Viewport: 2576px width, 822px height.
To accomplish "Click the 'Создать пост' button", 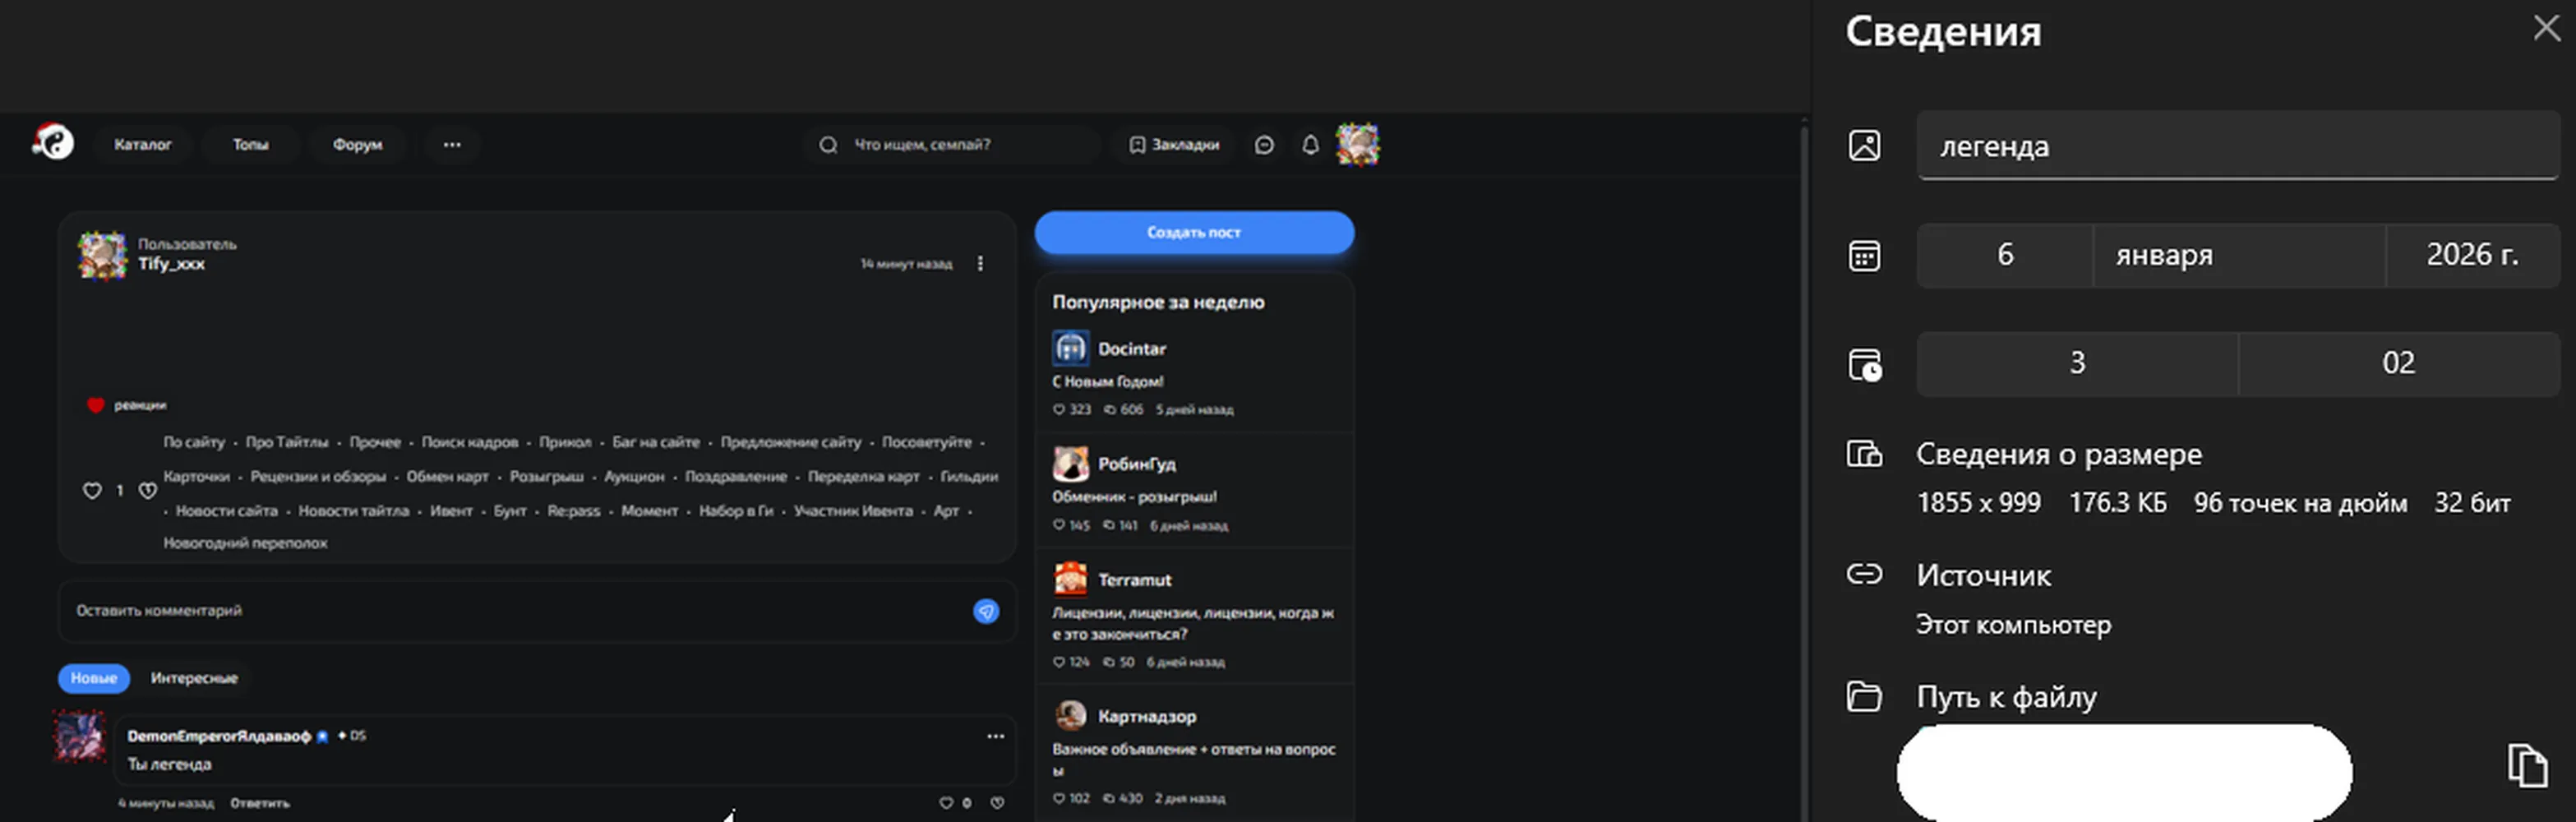I will (x=1194, y=232).
